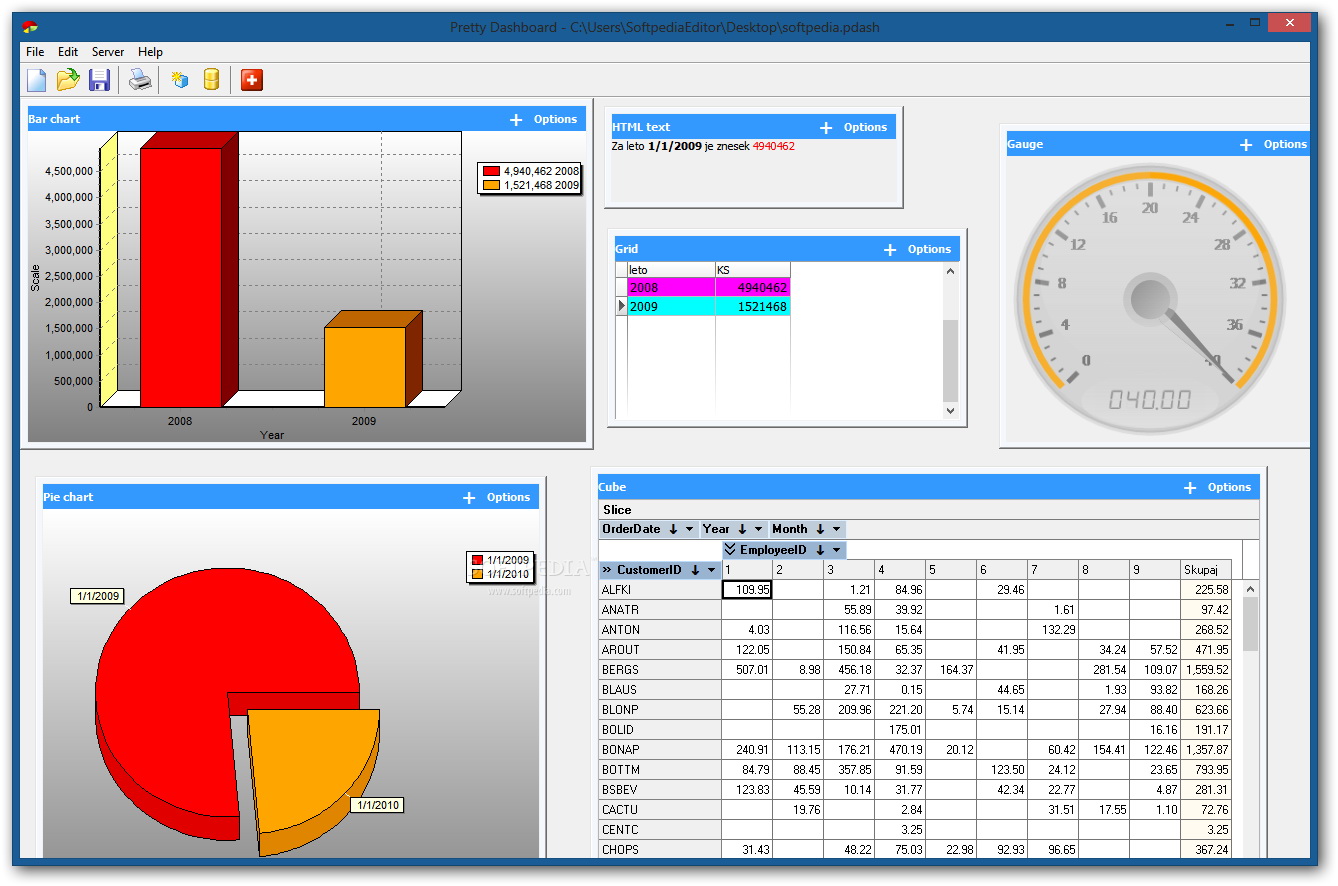Open a dashboard file using the folder icon
Screen dimensions: 1338x886
(x=68, y=80)
